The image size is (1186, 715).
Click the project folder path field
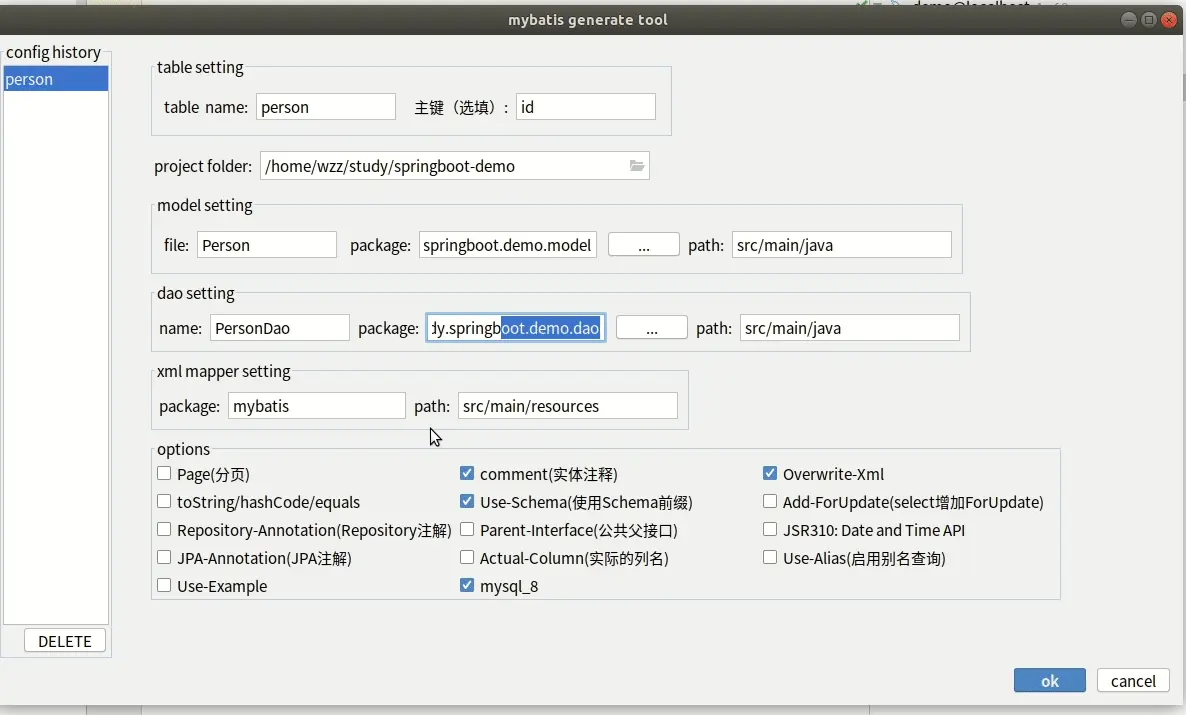455,166
